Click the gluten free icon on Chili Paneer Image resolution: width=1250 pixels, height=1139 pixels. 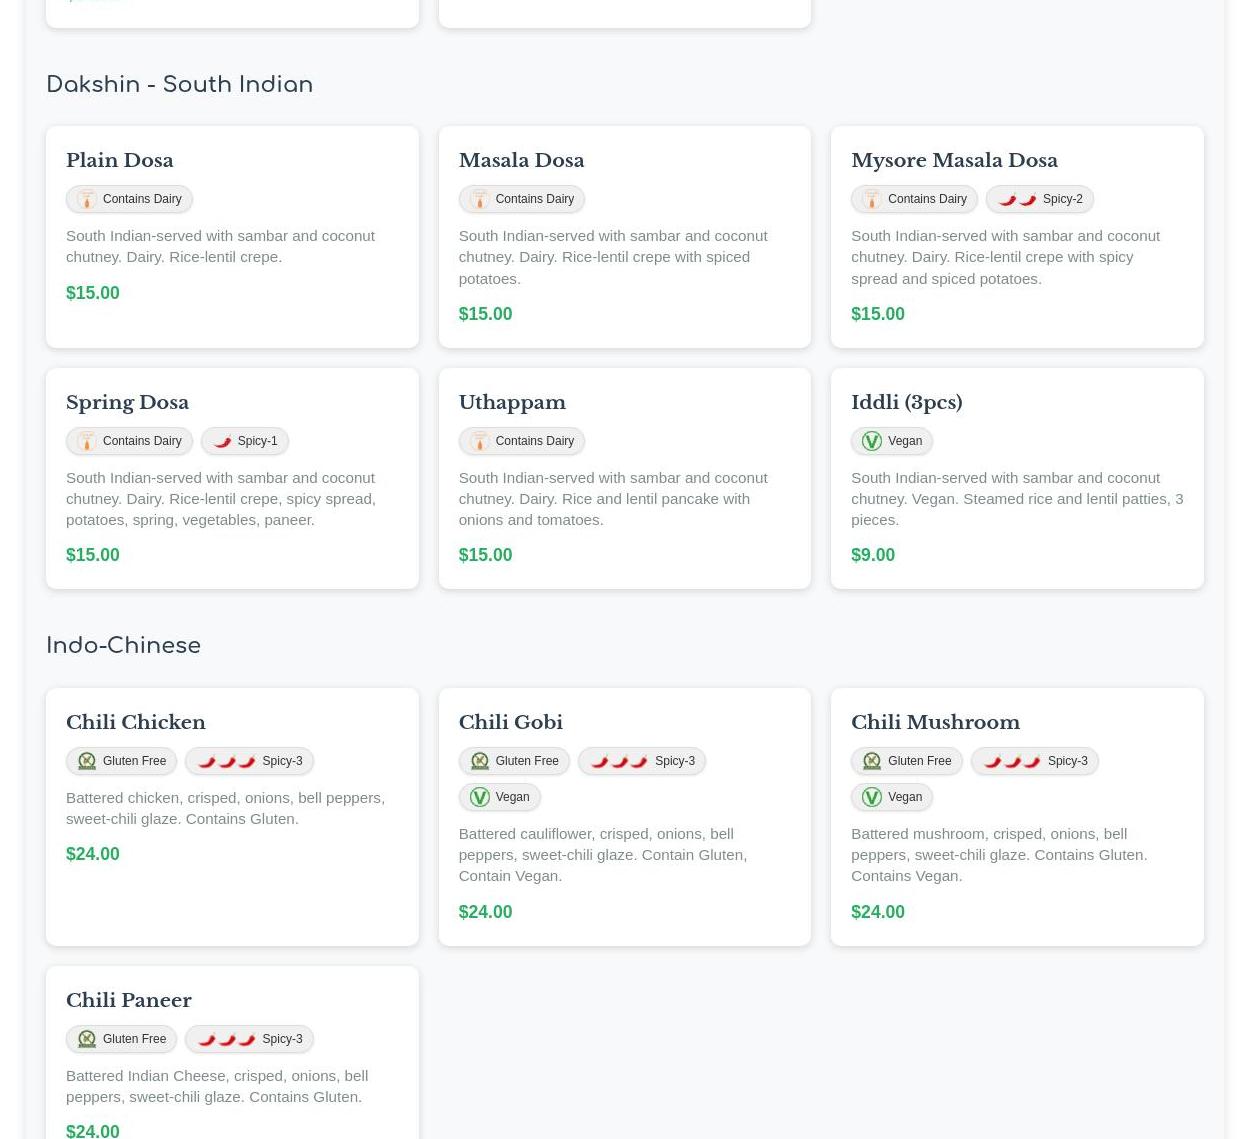pos(87,1039)
